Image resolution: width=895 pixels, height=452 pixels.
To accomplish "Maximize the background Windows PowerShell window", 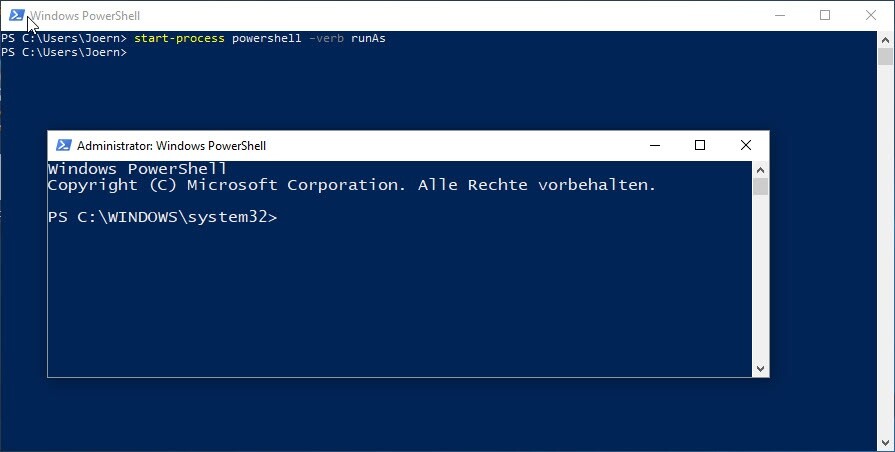I will (x=825, y=15).
